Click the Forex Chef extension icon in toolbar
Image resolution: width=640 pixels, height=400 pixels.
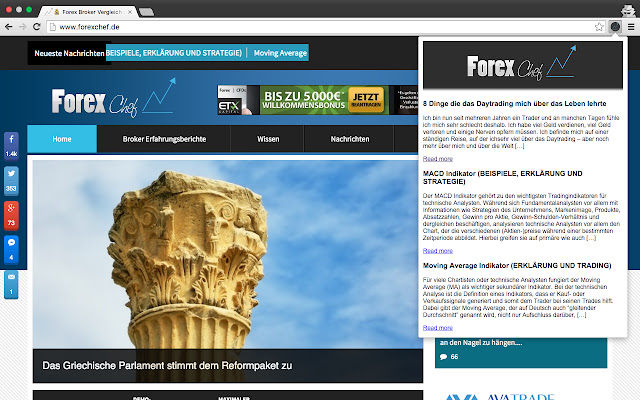click(x=612, y=26)
